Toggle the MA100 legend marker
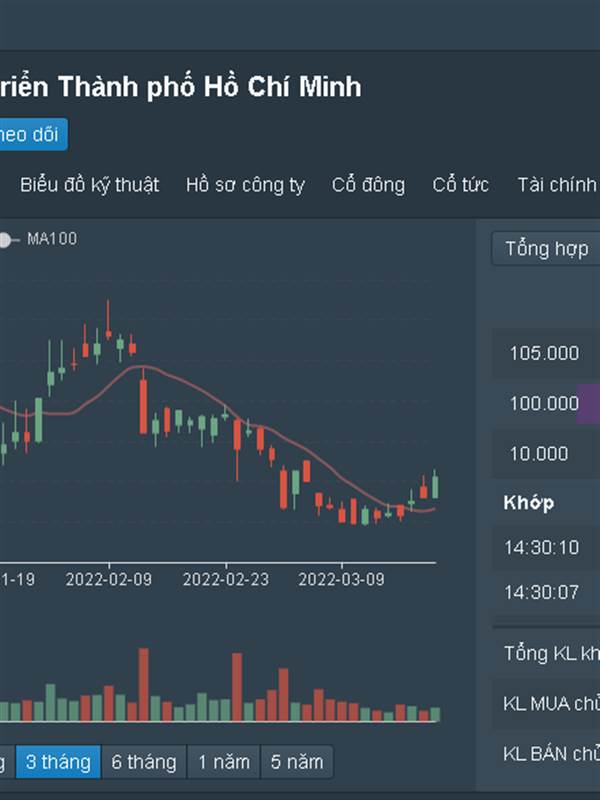Screen dimensions: 600x800 5,240
